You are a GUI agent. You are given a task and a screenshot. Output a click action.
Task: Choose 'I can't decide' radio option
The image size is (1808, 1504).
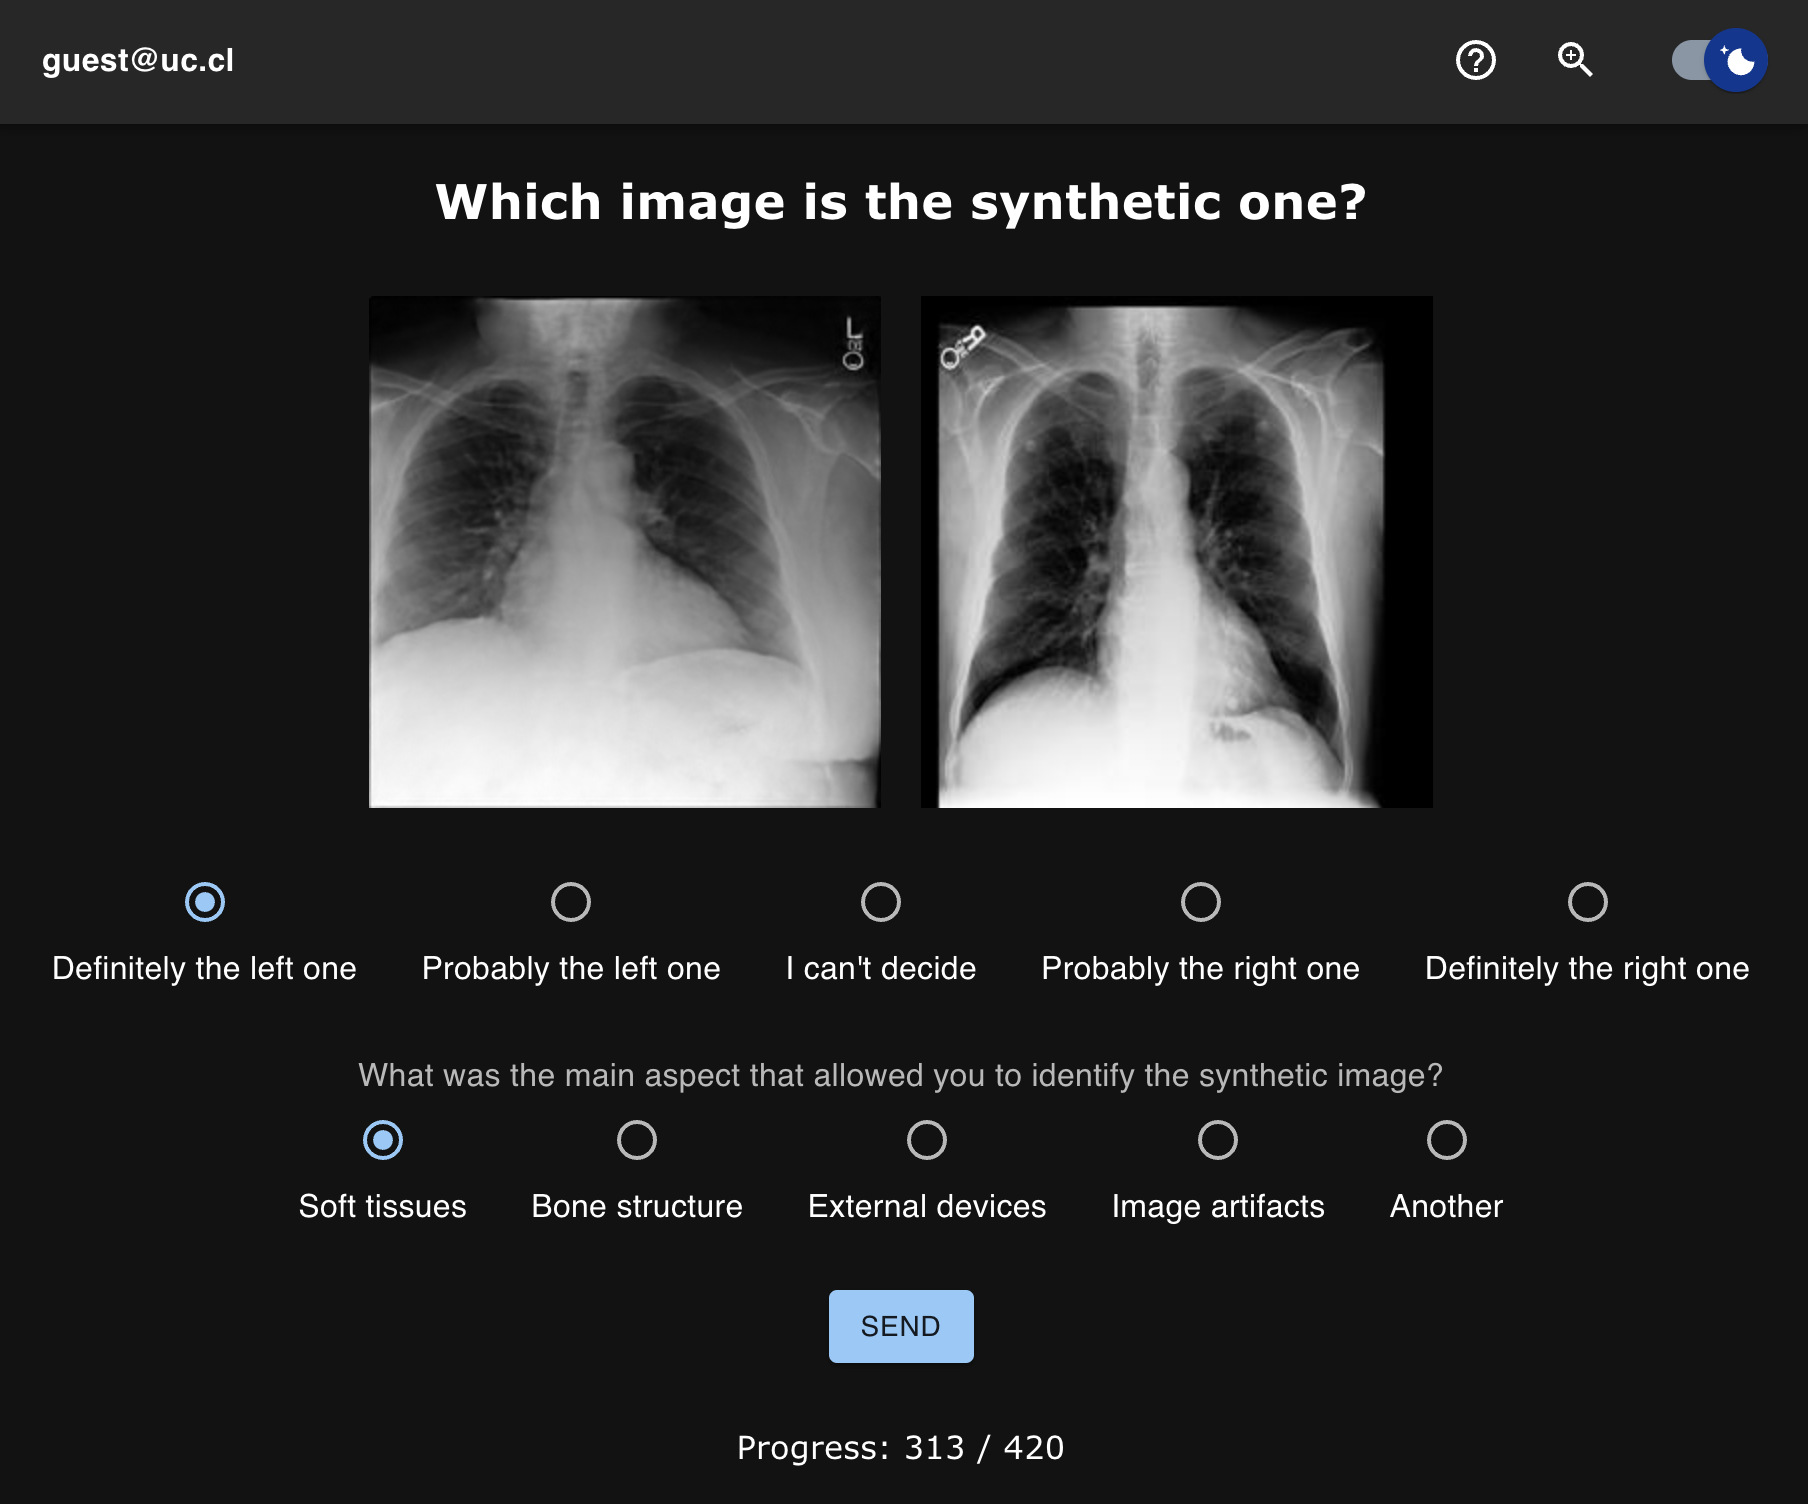click(x=881, y=902)
